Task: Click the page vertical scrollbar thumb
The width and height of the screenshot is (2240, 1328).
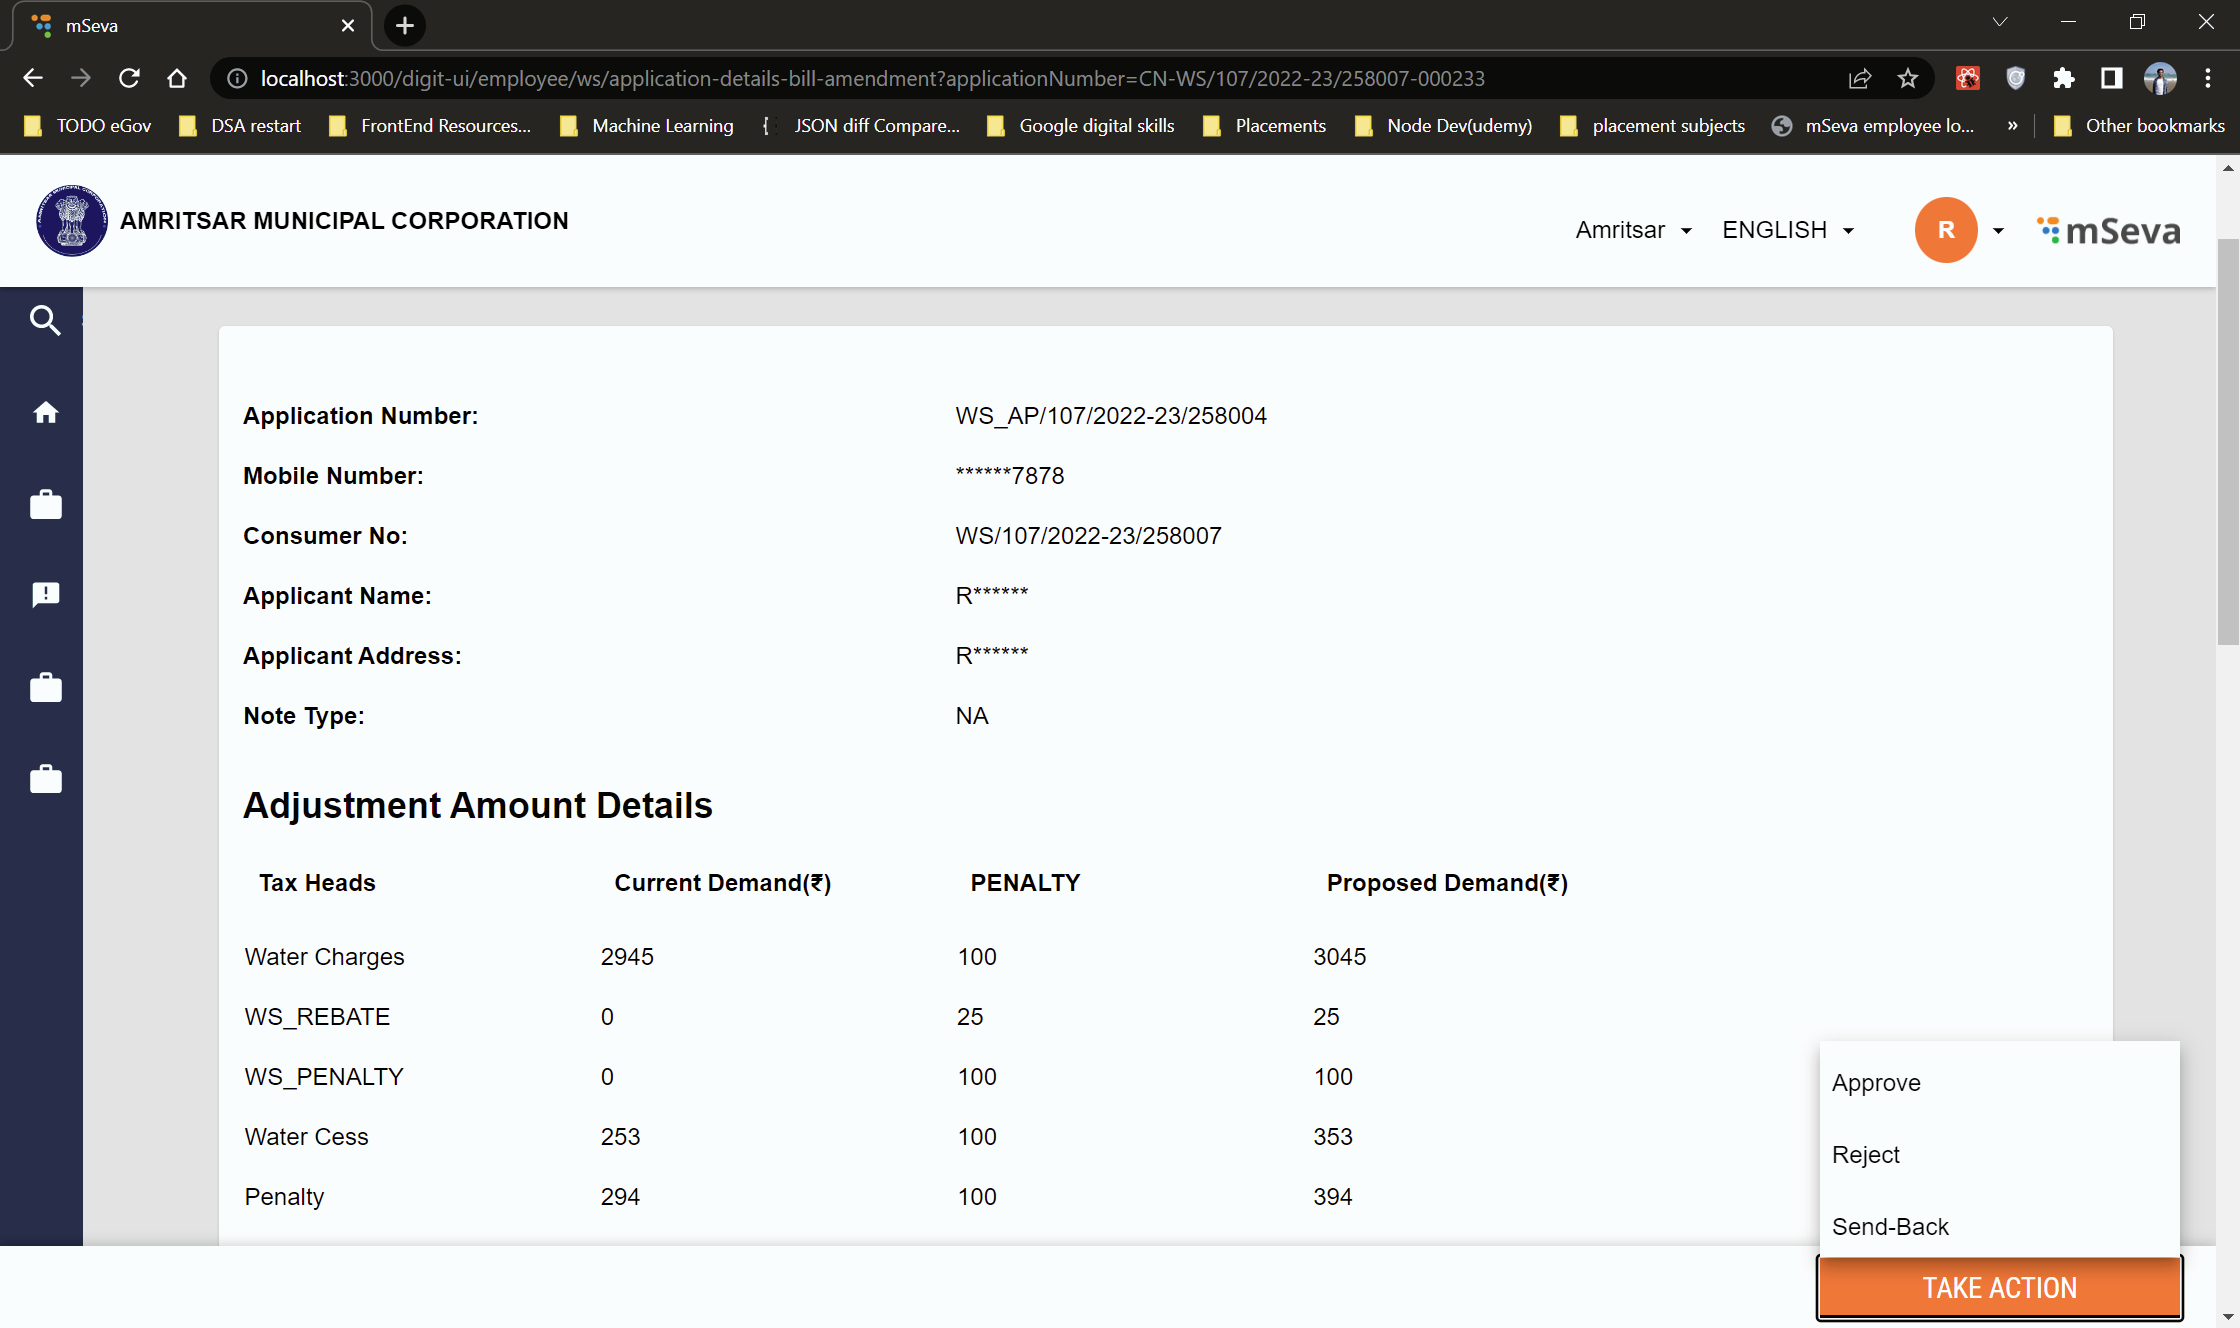Action: (2227, 440)
